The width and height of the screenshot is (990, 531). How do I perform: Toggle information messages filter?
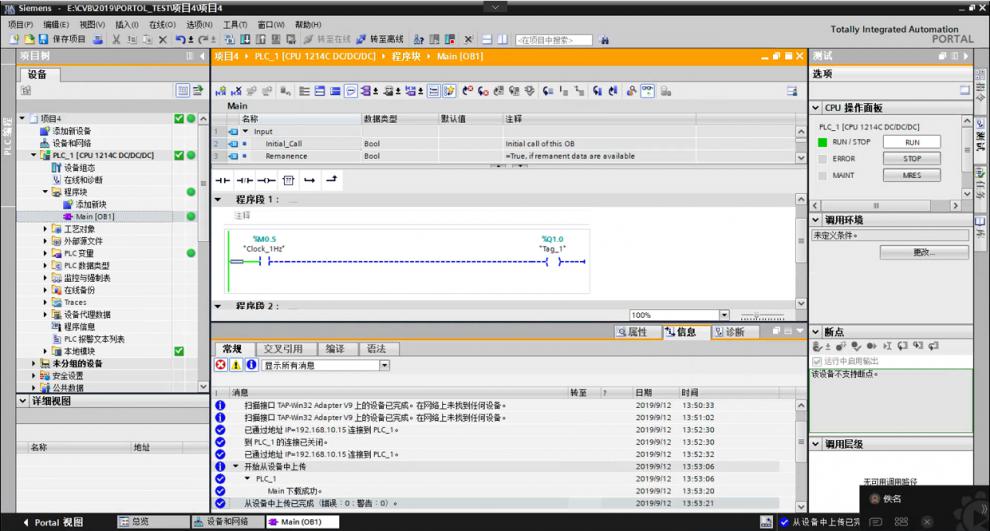click(x=251, y=365)
